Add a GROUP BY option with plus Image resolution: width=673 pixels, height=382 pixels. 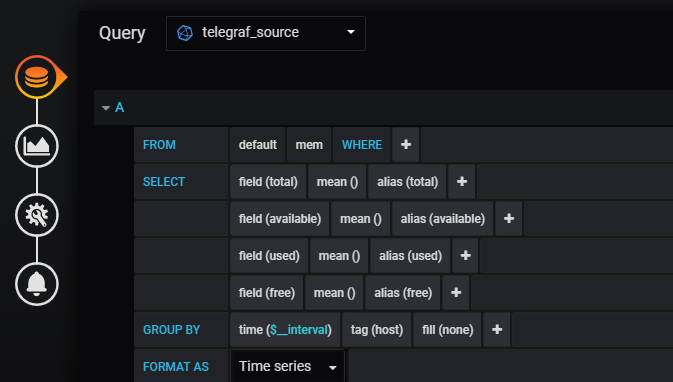click(x=497, y=329)
